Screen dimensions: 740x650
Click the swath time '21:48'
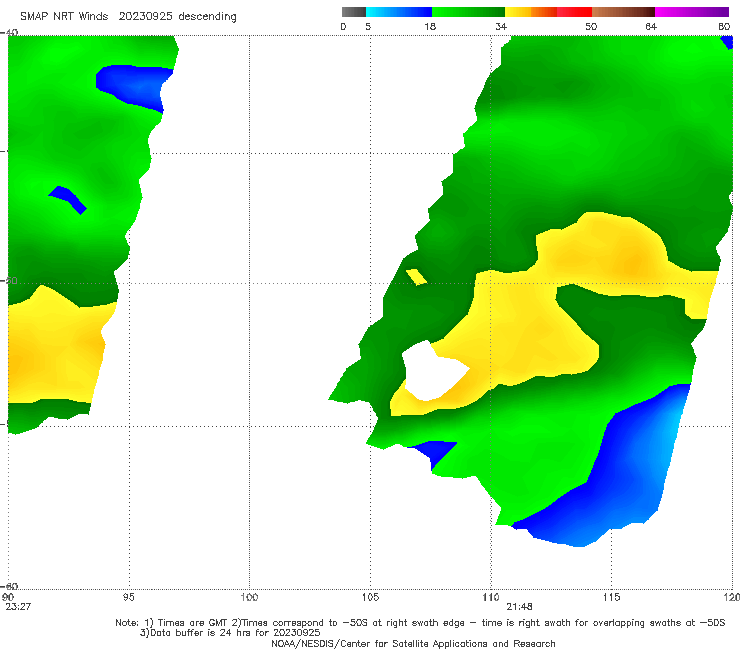520,607
